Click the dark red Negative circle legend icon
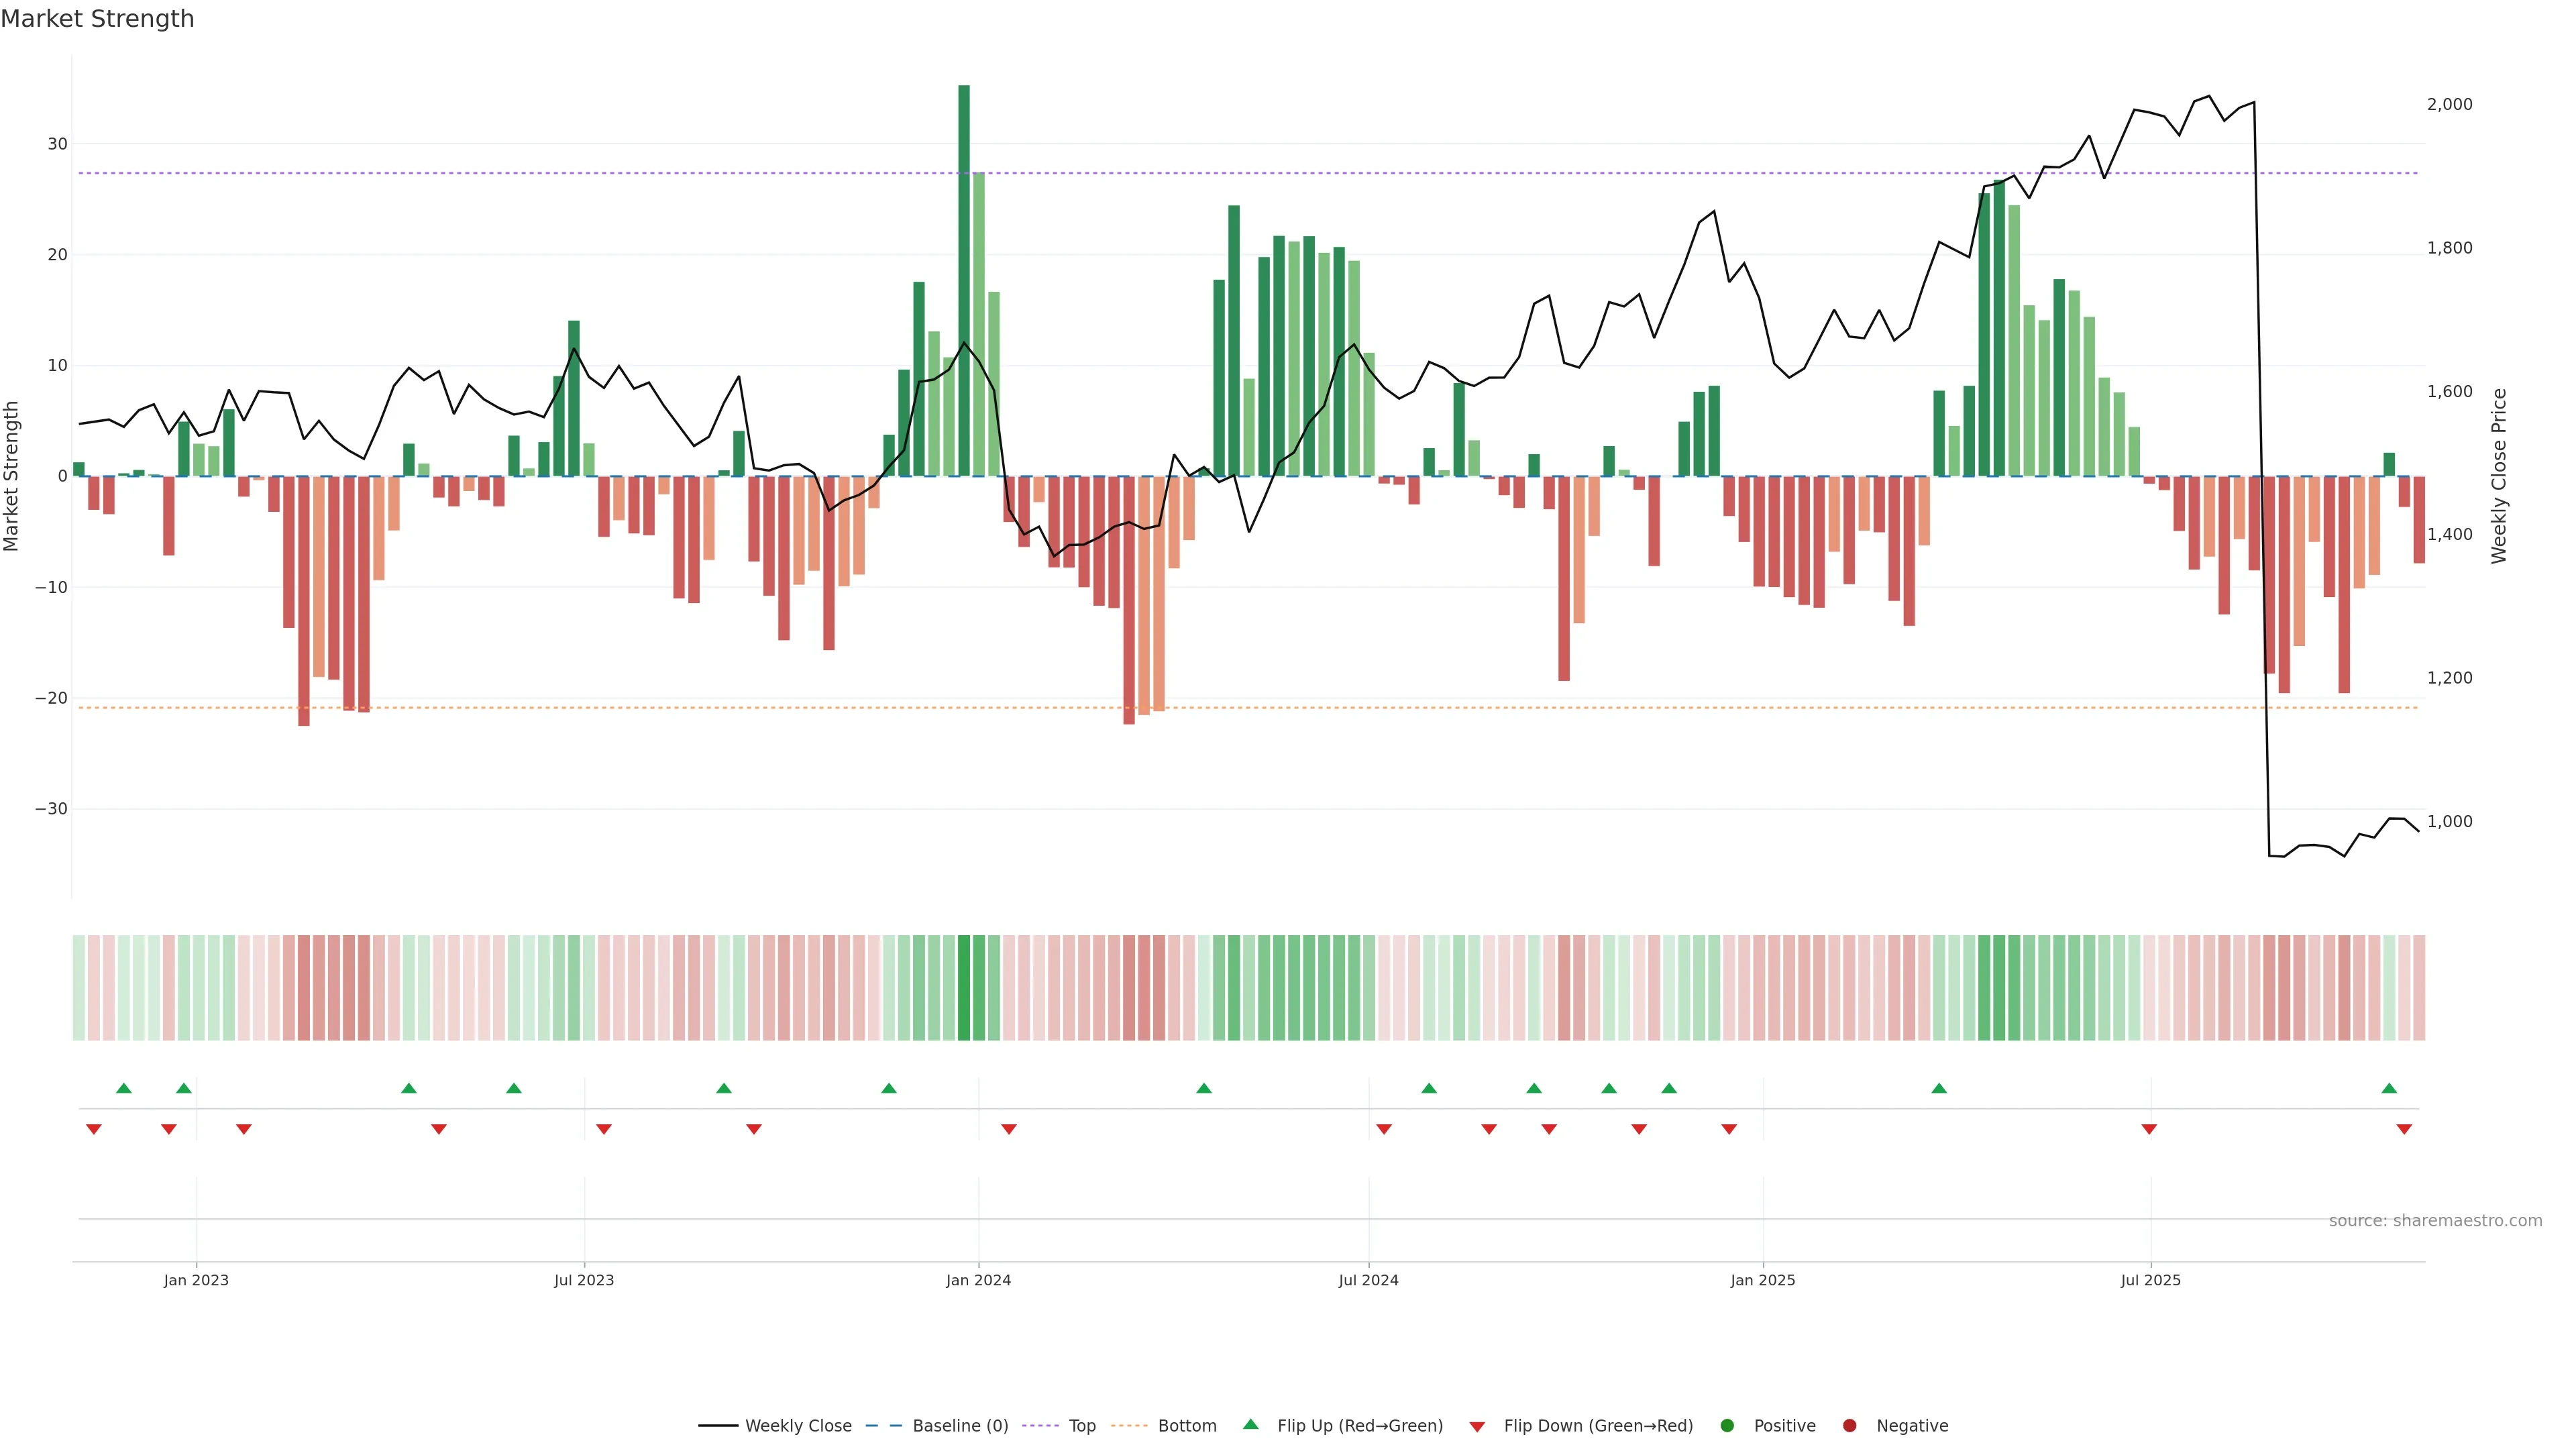2576x1449 pixels. 1849,1426
